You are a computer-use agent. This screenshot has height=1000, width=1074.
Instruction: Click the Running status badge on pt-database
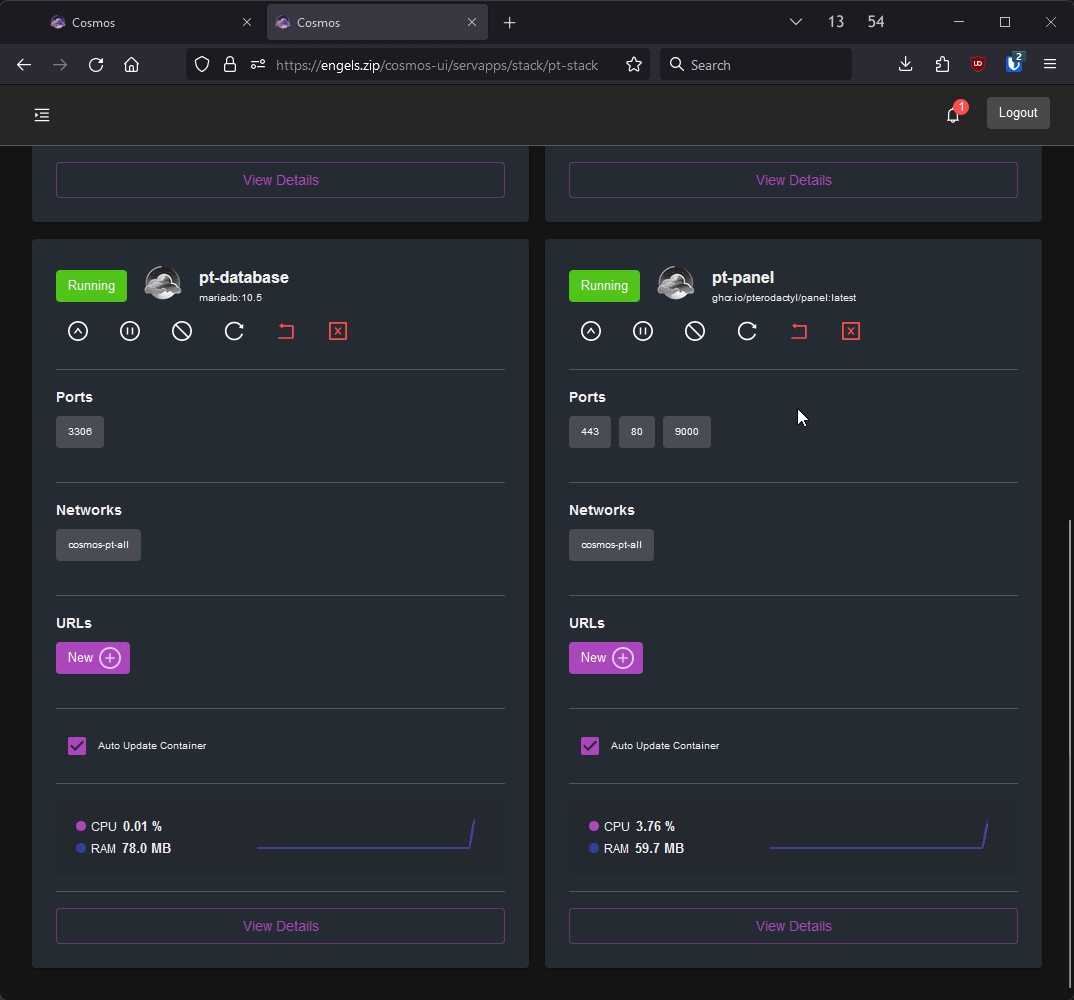tap(92, 286)
